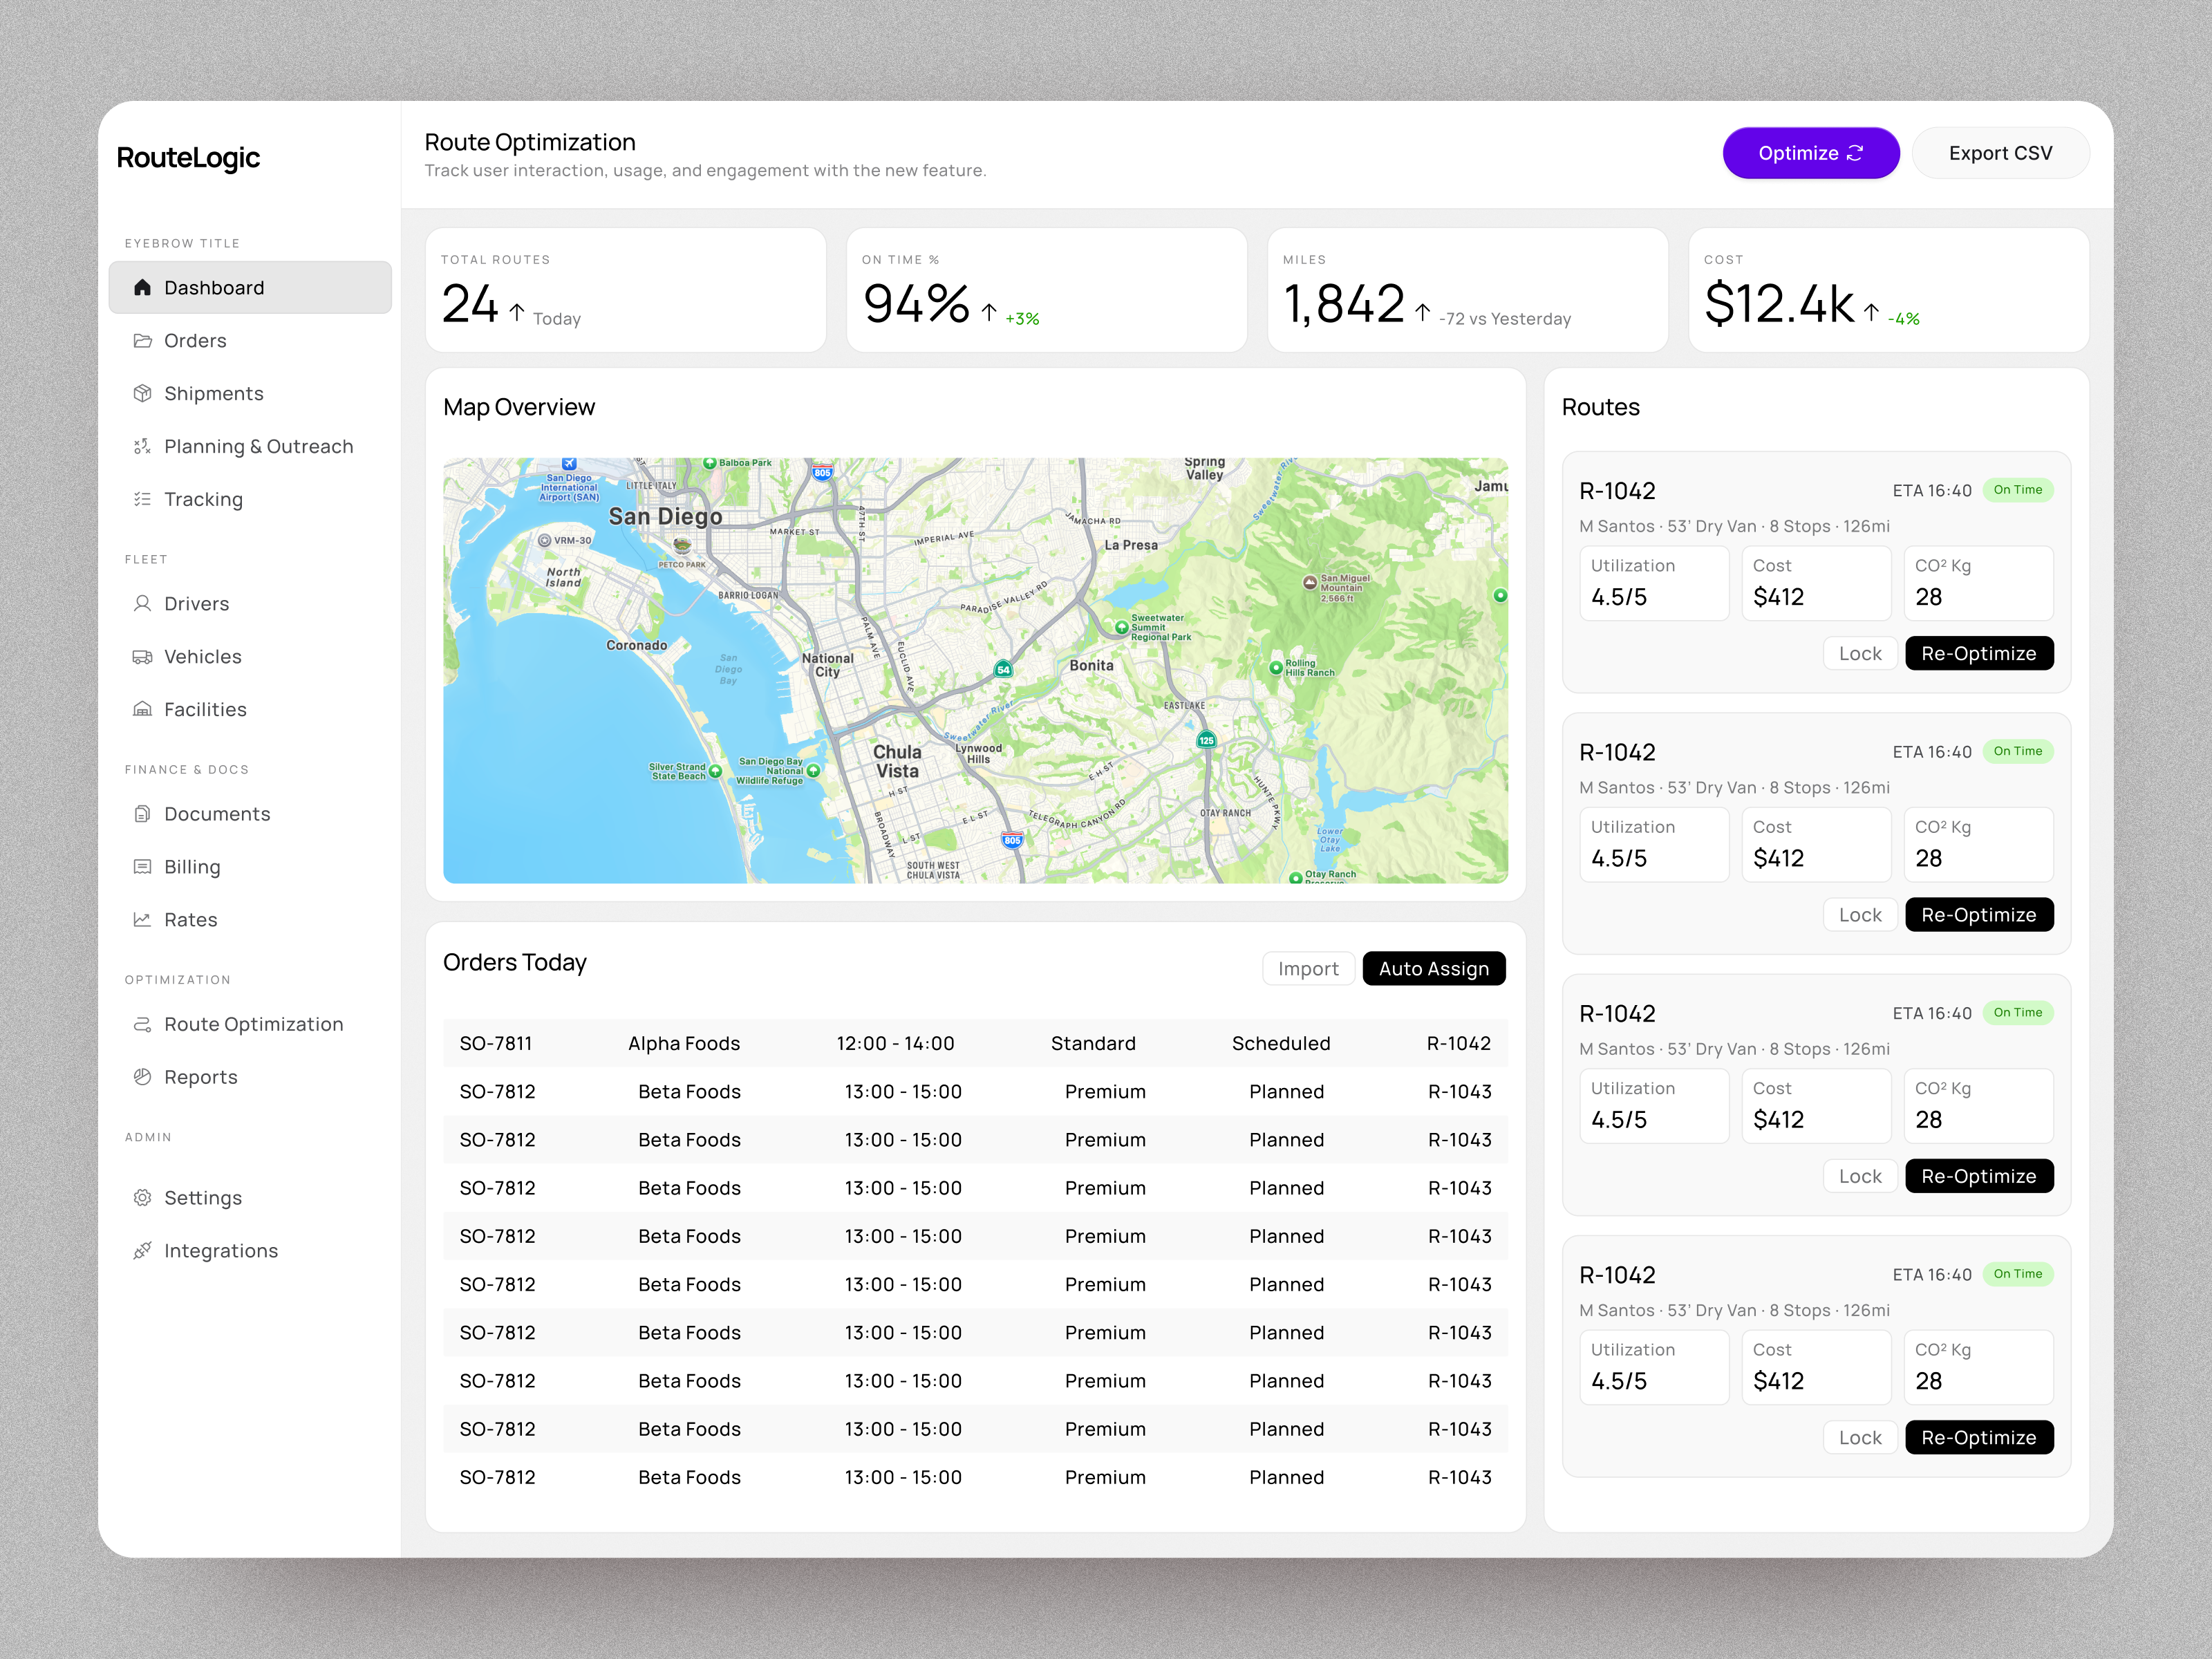
Task: Click the Export CSV button
Action: click(2000, 153)
